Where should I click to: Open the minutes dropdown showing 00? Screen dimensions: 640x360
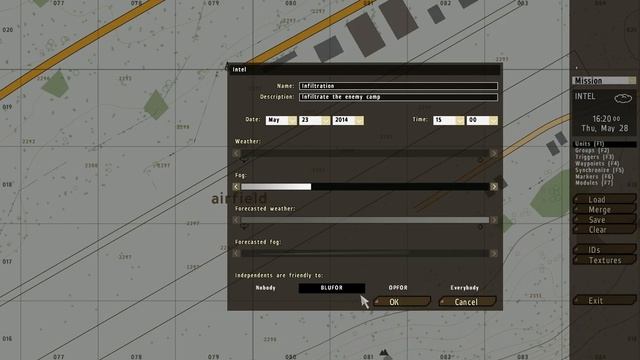pos(482,120)
